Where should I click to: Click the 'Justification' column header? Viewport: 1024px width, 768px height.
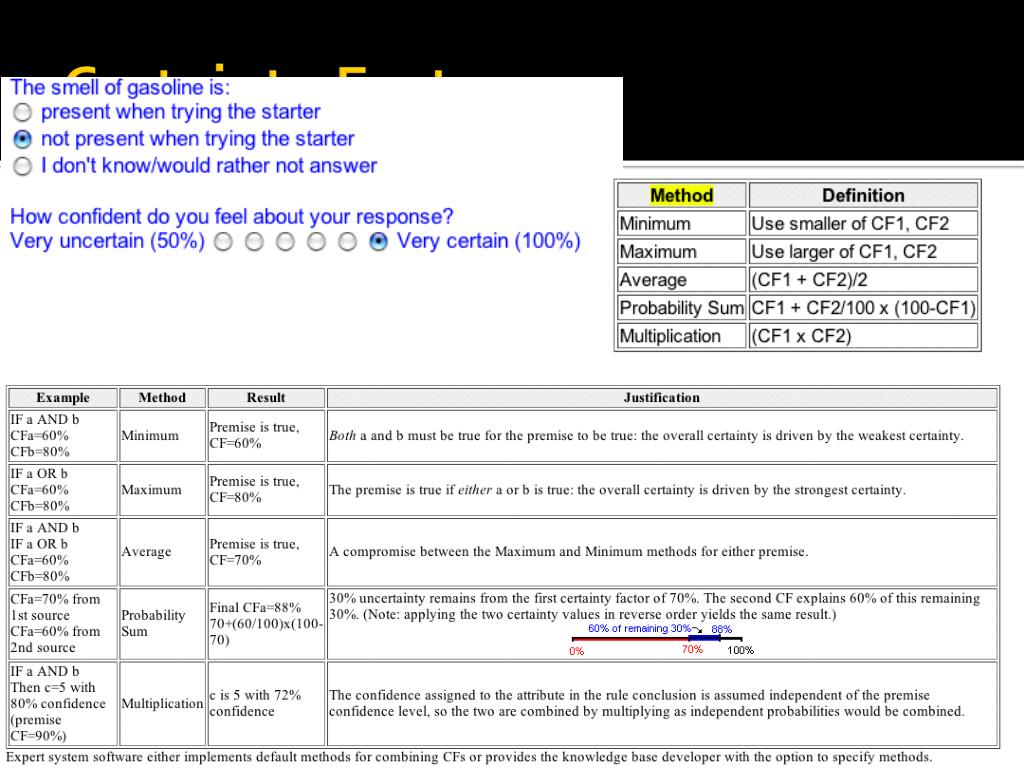662,398
